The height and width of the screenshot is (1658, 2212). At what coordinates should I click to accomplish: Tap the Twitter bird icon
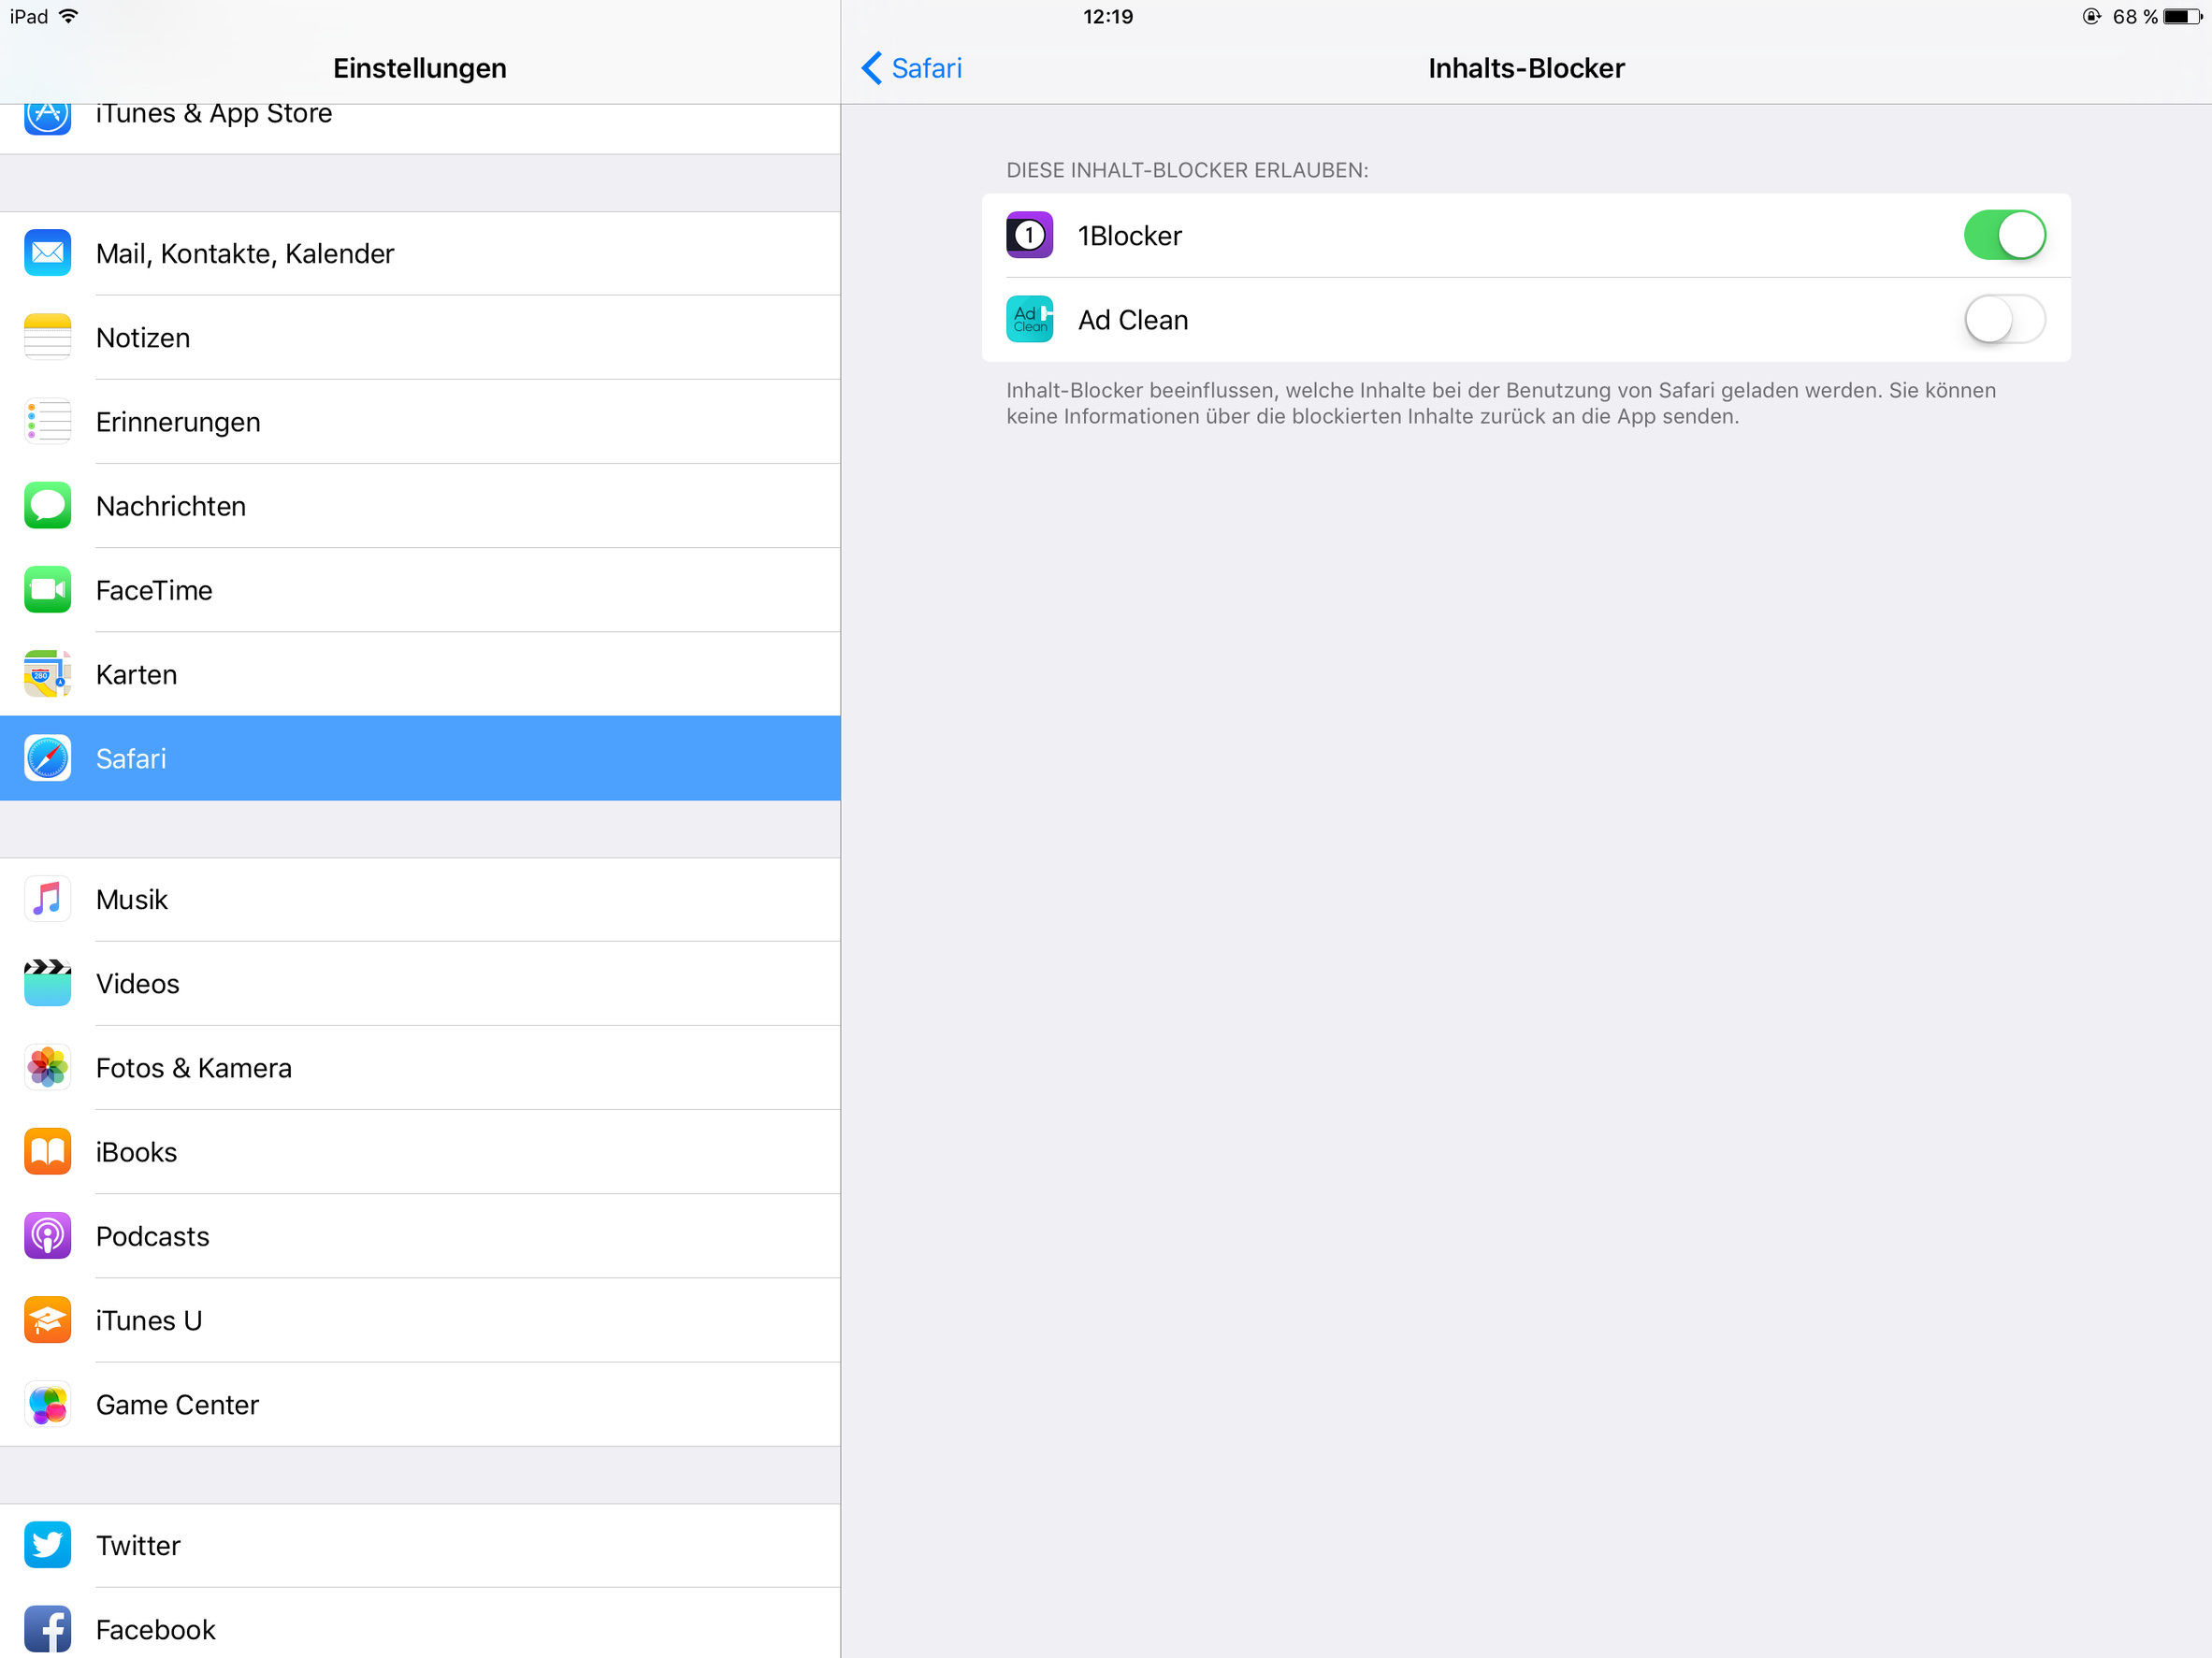[x=47, y=1545]
